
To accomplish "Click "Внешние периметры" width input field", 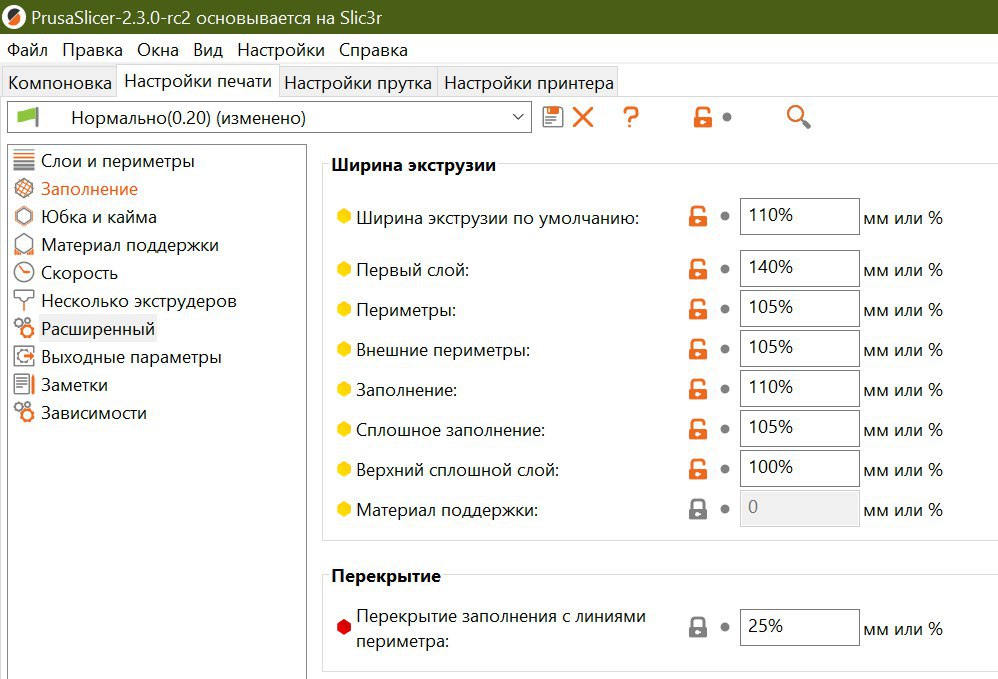I will pos(799,349).
